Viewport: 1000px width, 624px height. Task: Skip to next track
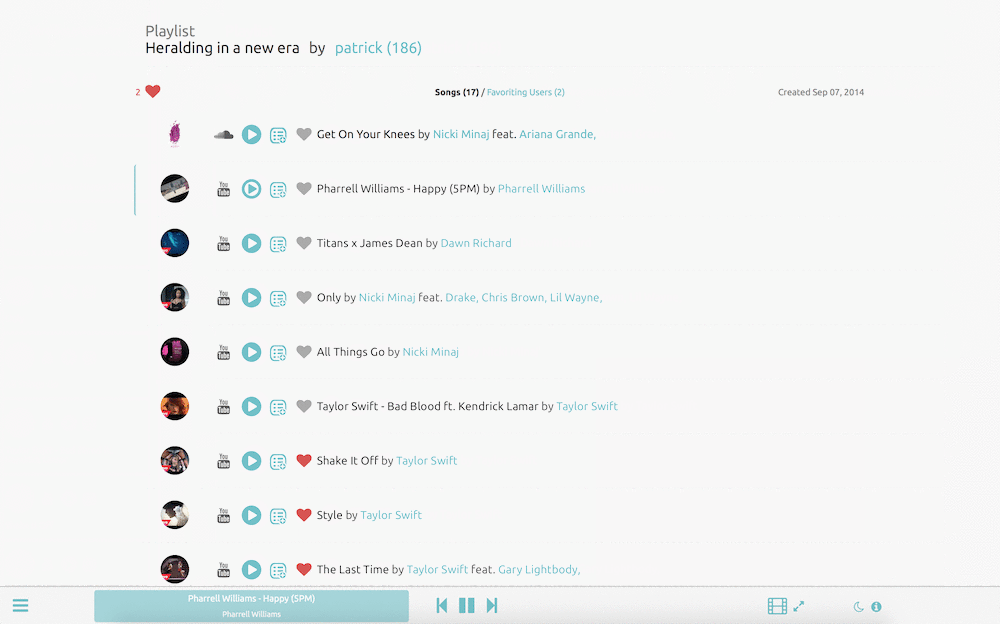pyautogui.click(x=492, y=605)
